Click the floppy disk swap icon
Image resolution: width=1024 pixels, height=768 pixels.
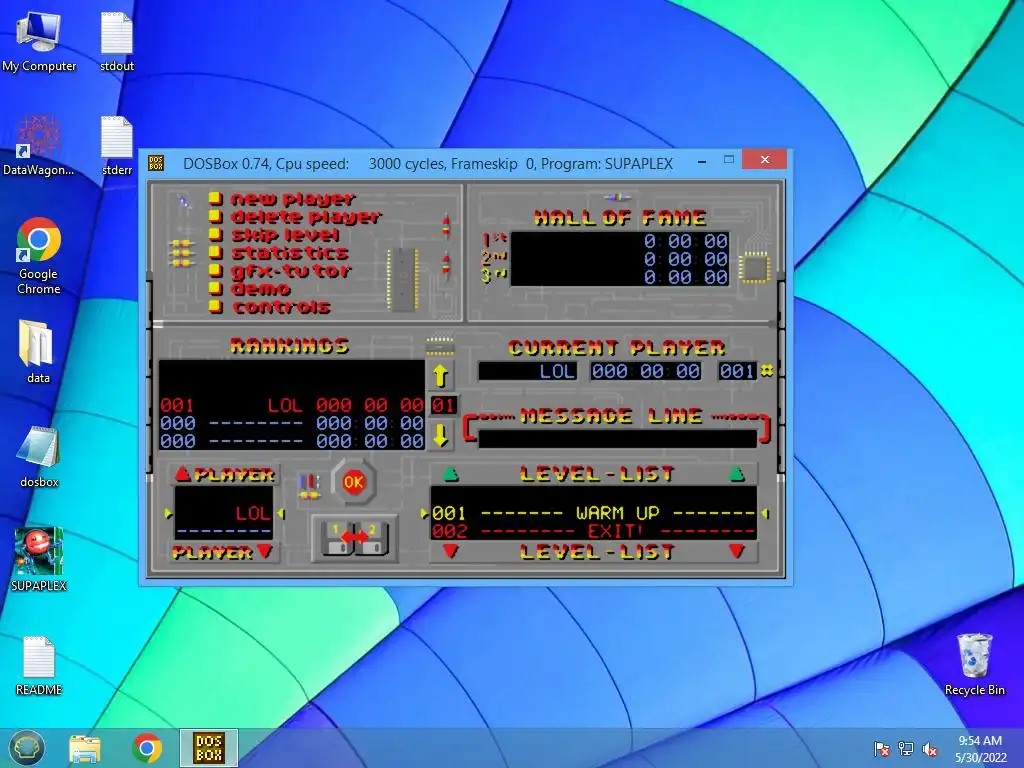[x=355, y=537]
